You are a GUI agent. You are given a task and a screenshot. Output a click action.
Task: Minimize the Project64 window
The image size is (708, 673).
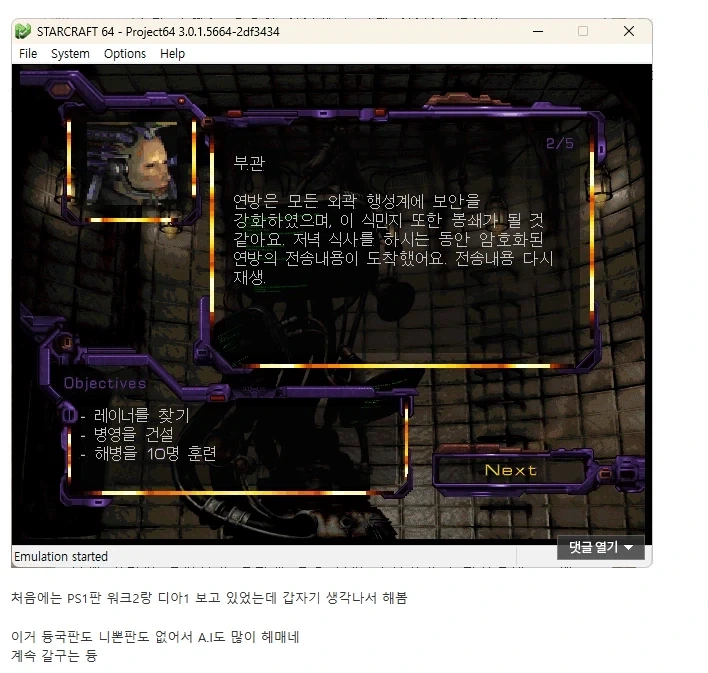[x=538, y=31]
